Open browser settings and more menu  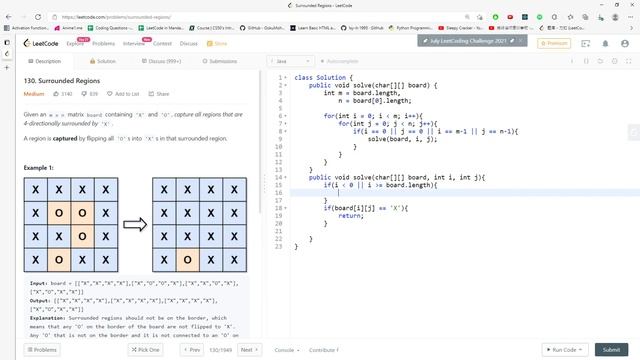pyautogui.click(x=631, y=17)
